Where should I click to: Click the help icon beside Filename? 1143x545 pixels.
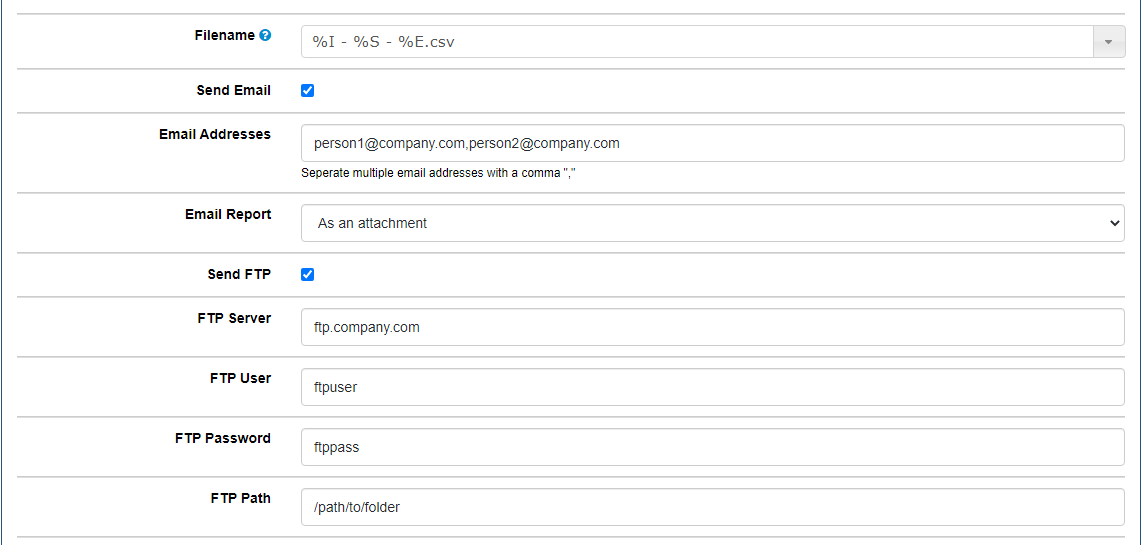[x=265, y=35]
